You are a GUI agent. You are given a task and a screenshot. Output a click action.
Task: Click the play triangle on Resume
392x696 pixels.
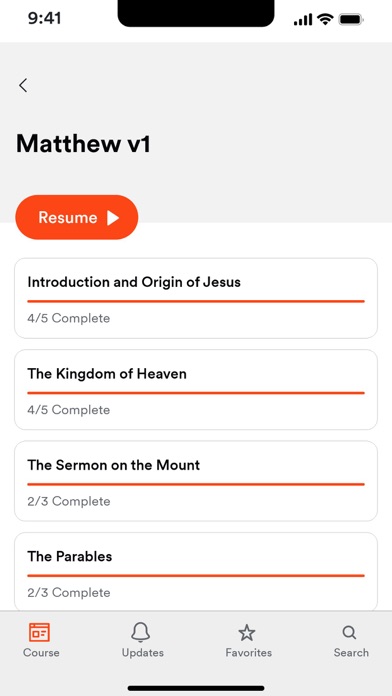113,218
